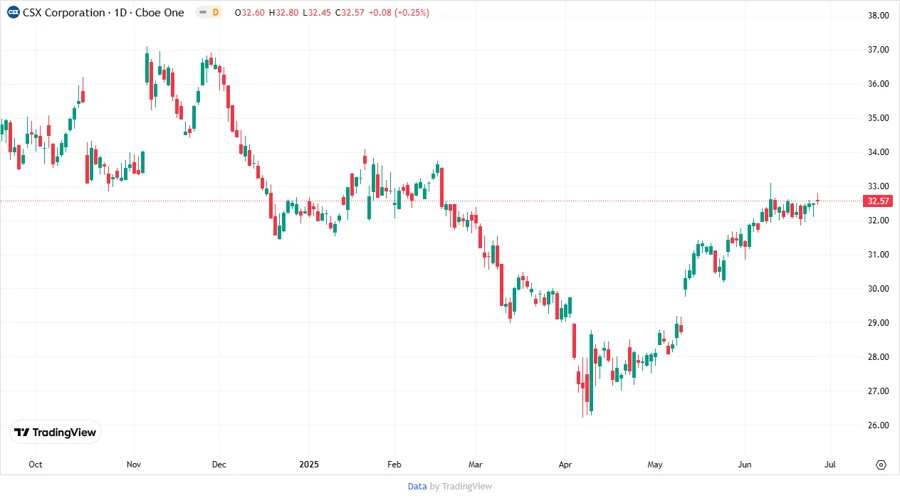This screenshot has height=498, width=900.
Task: Click the gray dash market status icon
Action: 203,12
